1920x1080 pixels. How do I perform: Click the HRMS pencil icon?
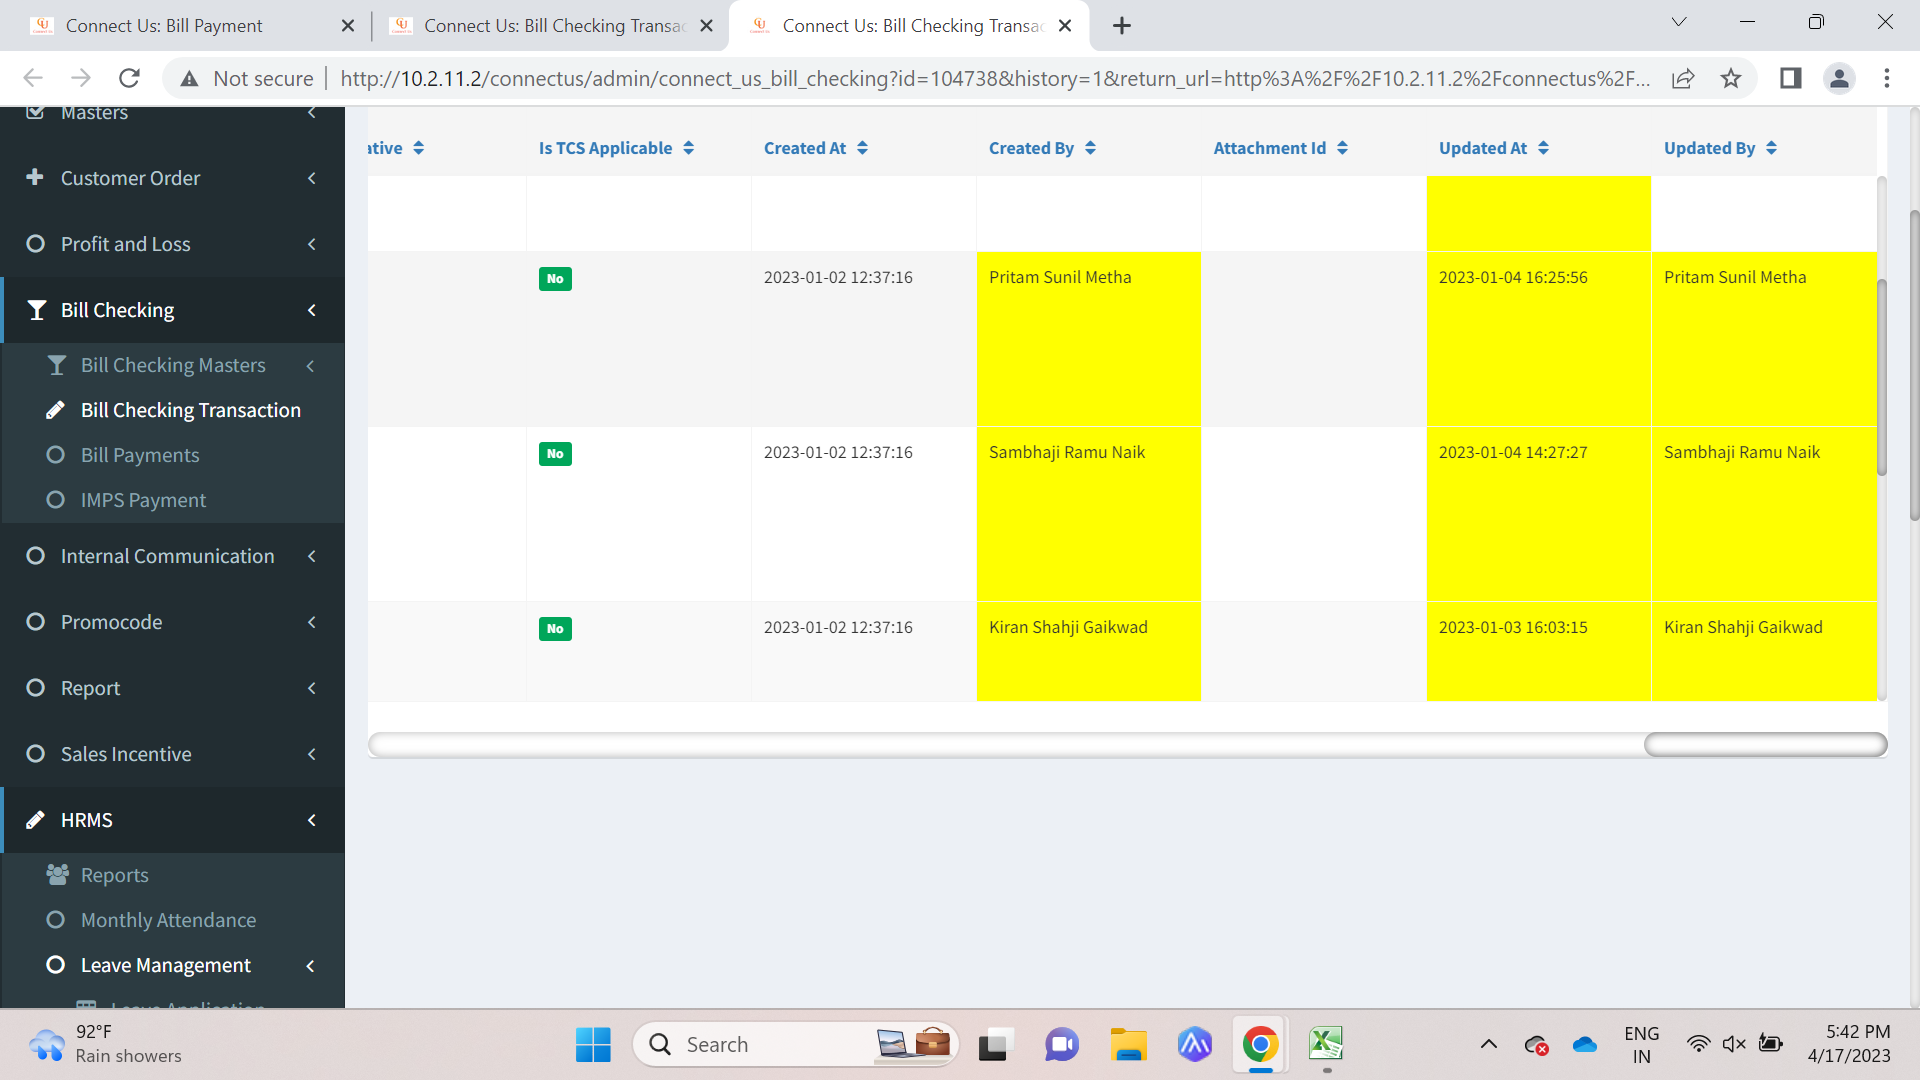click(35, 820)
